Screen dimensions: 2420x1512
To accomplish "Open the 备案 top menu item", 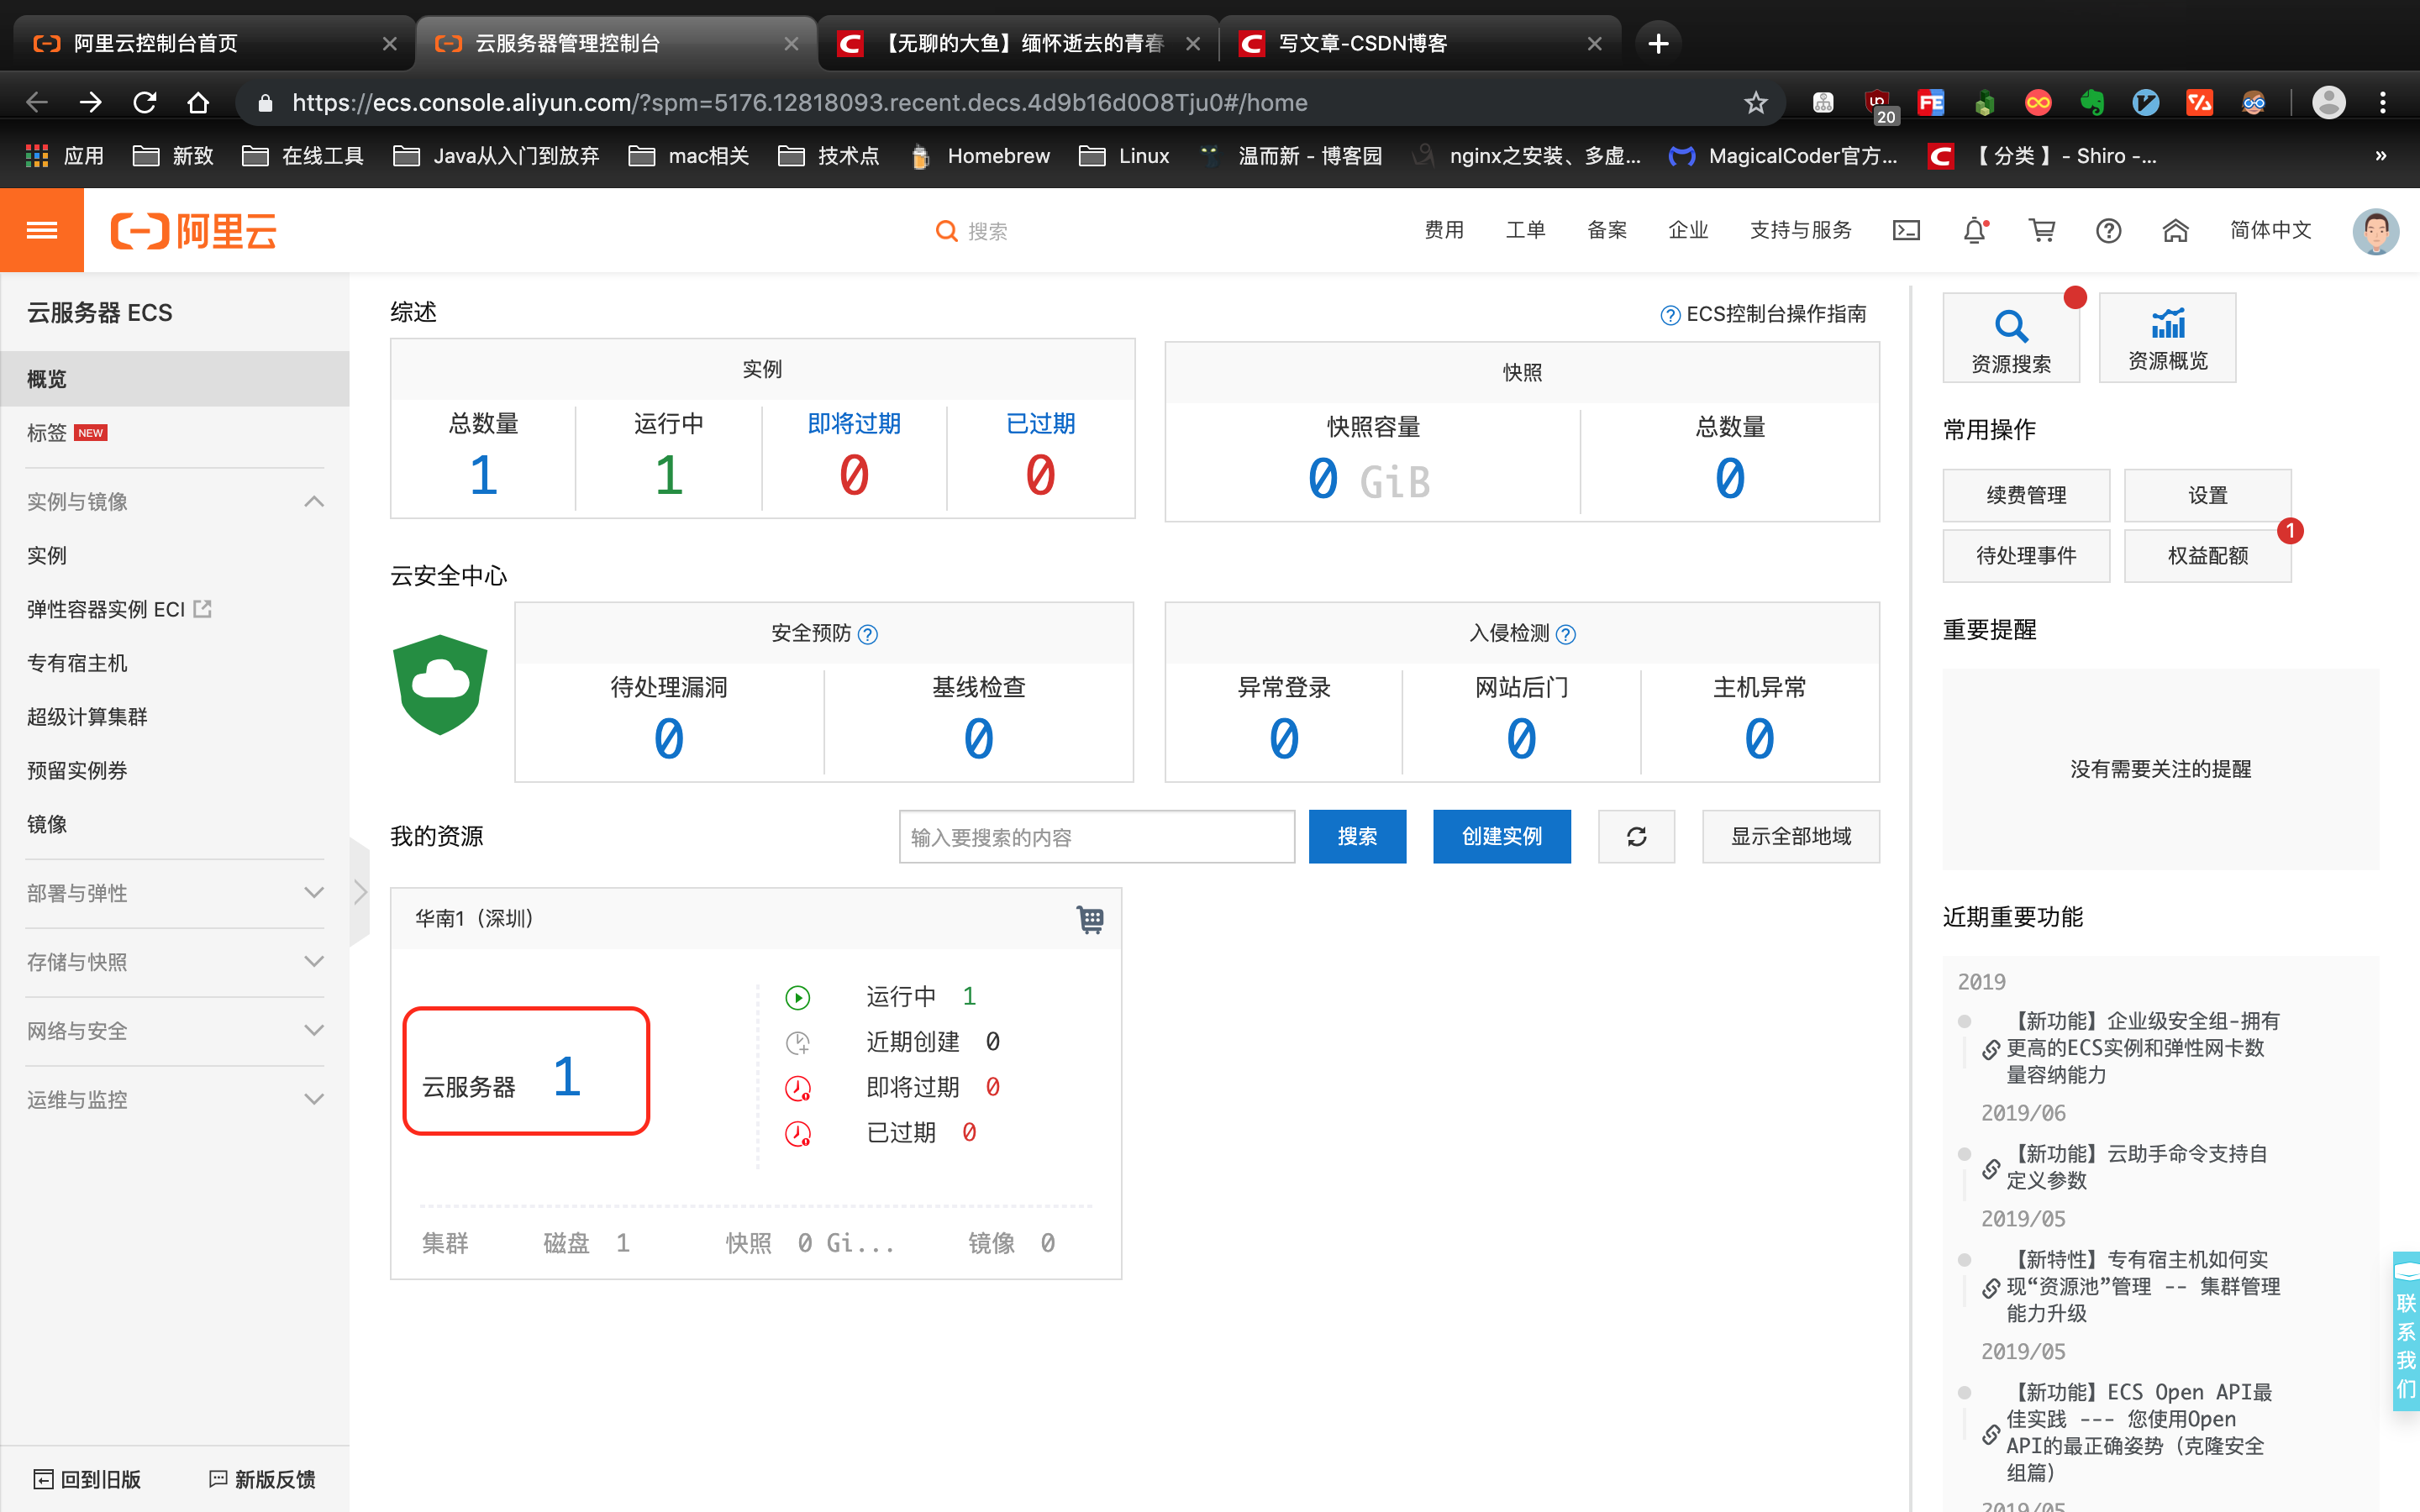I will point(1606,231).
